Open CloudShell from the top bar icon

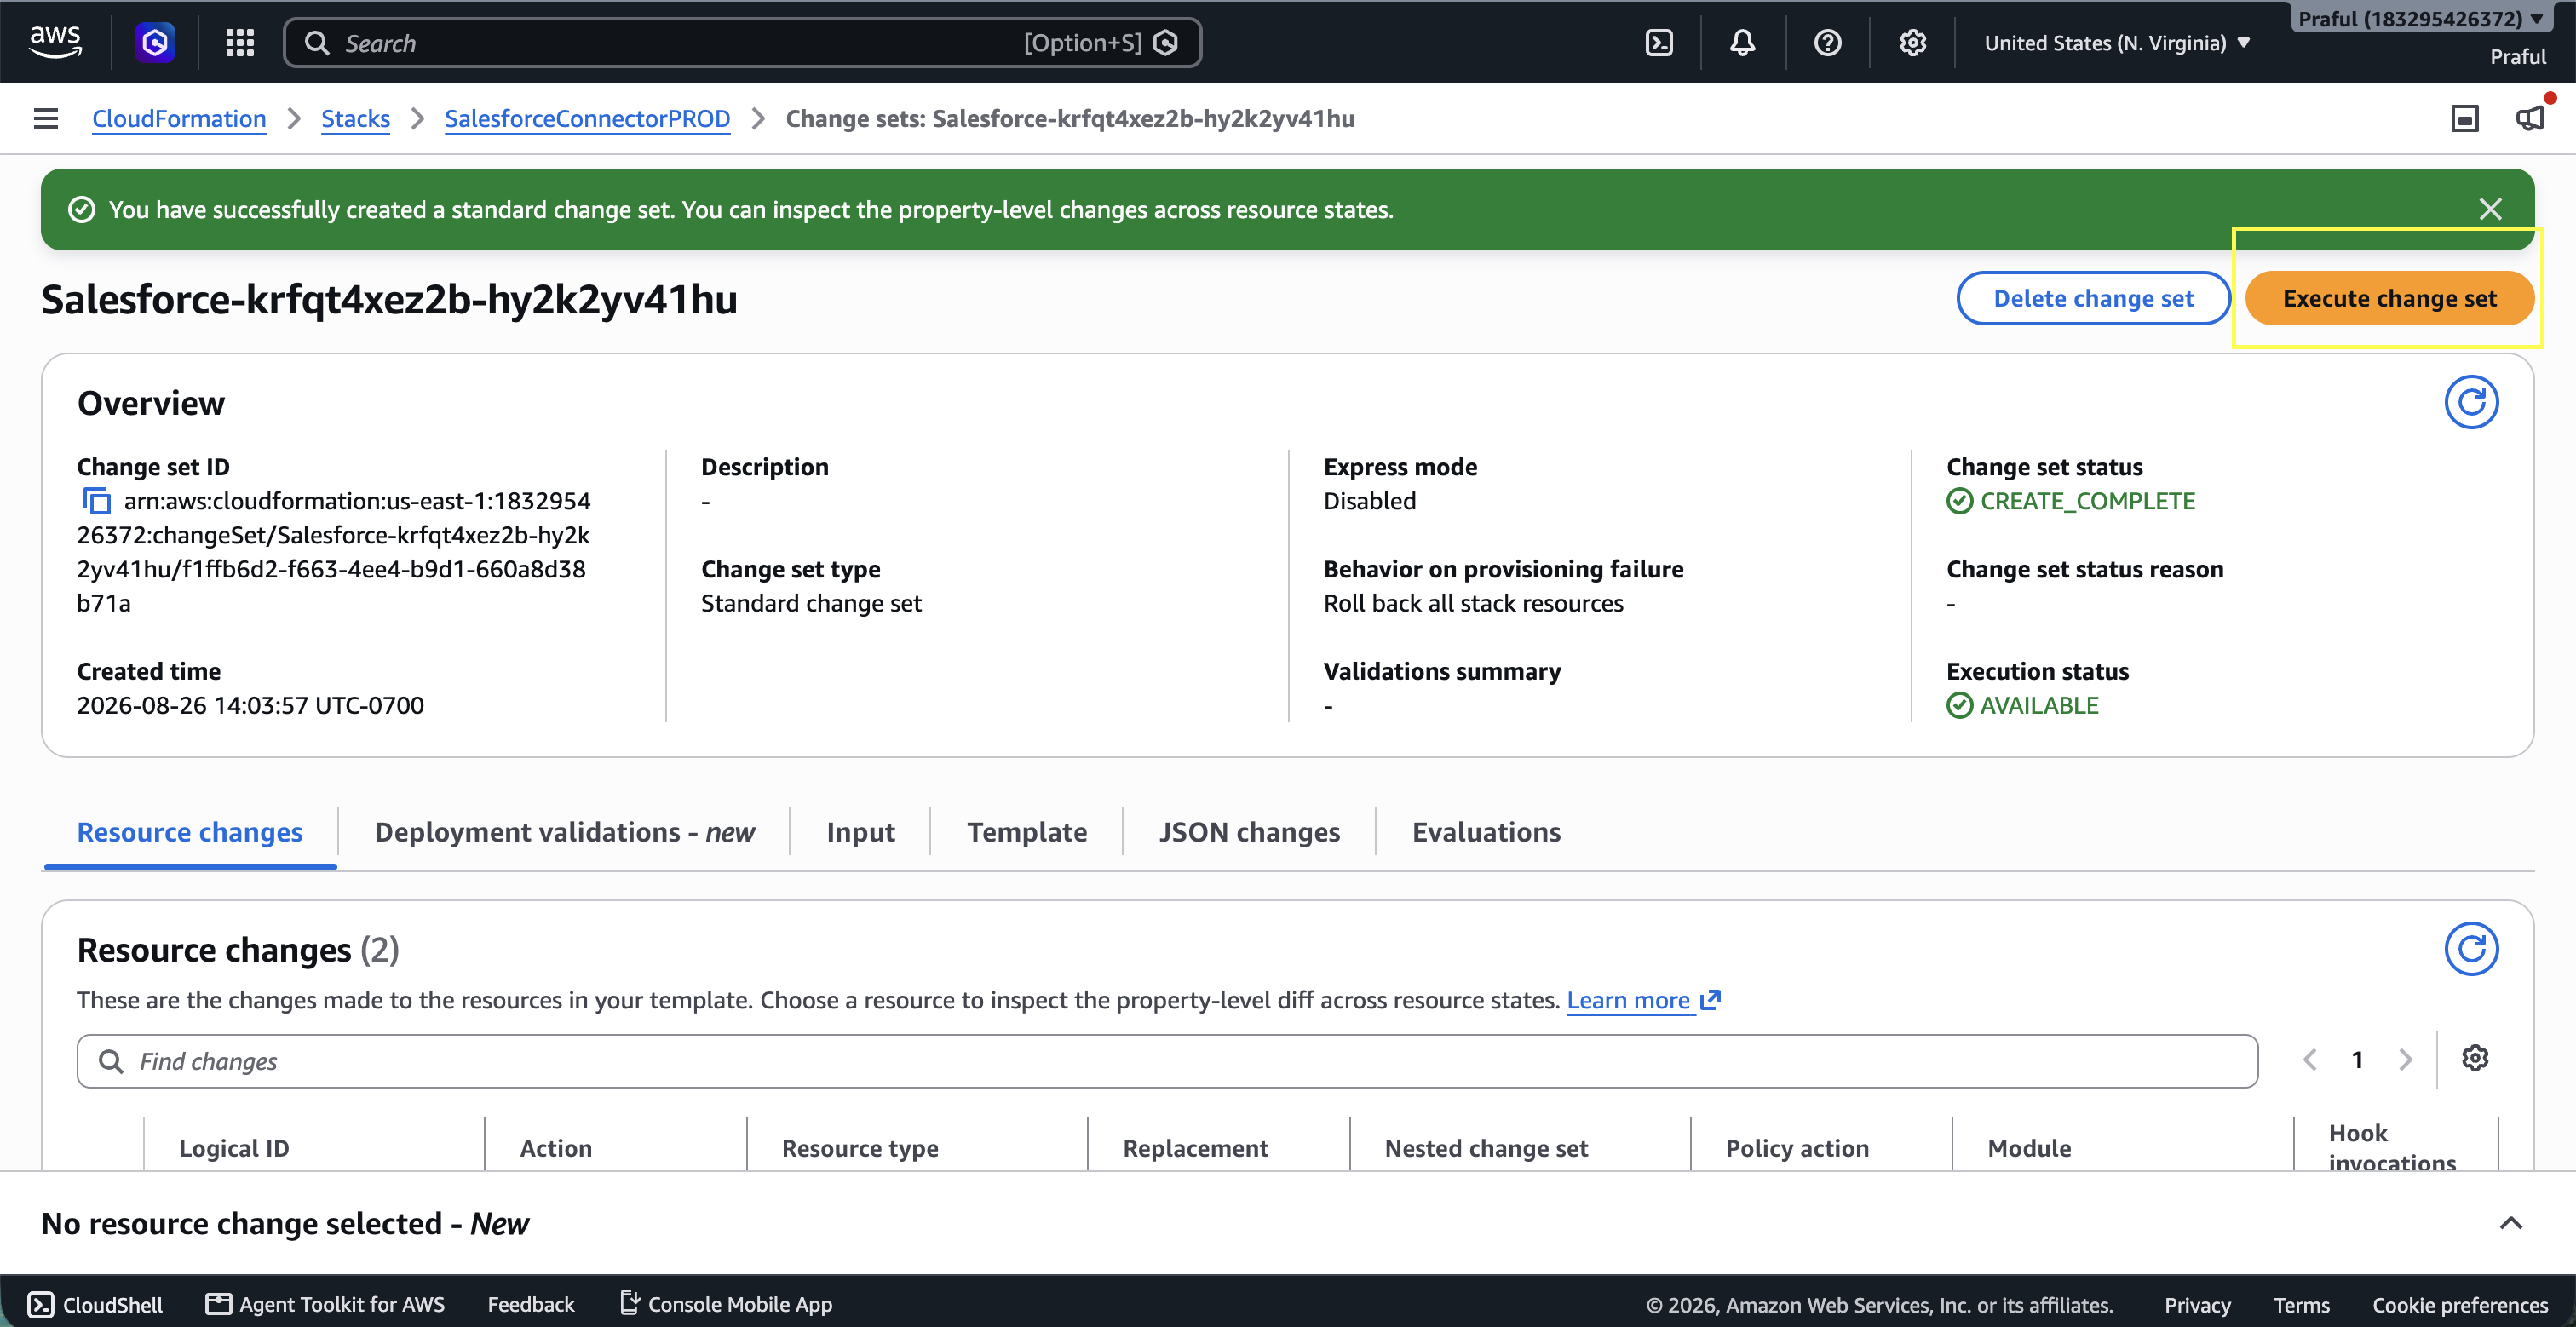1659,42
